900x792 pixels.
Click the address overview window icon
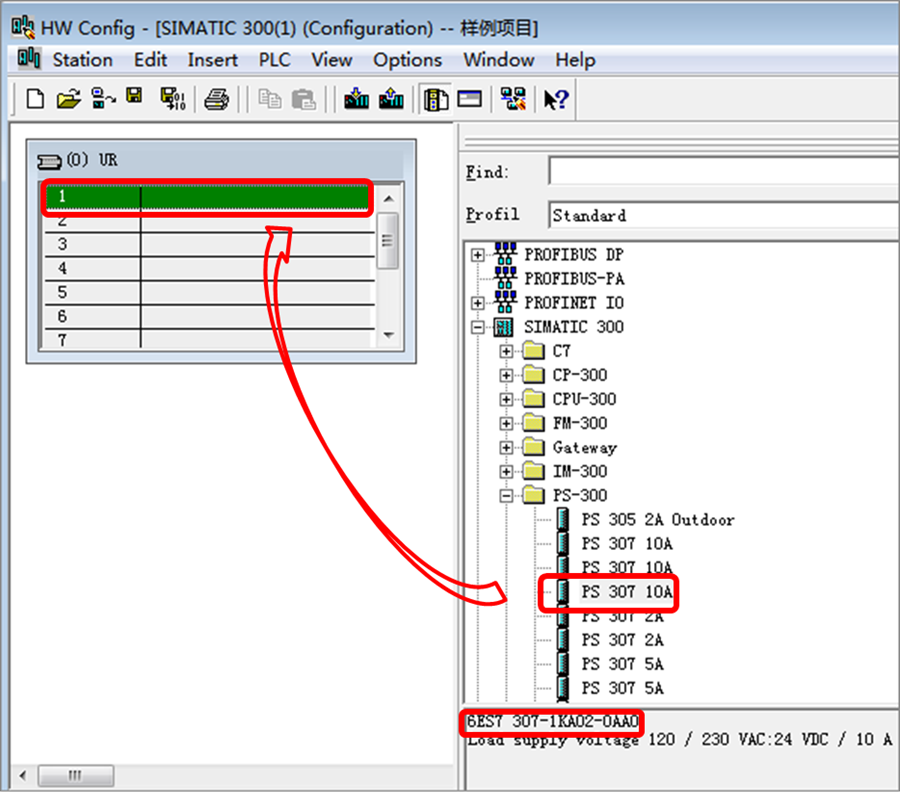(x=470, y=99)
